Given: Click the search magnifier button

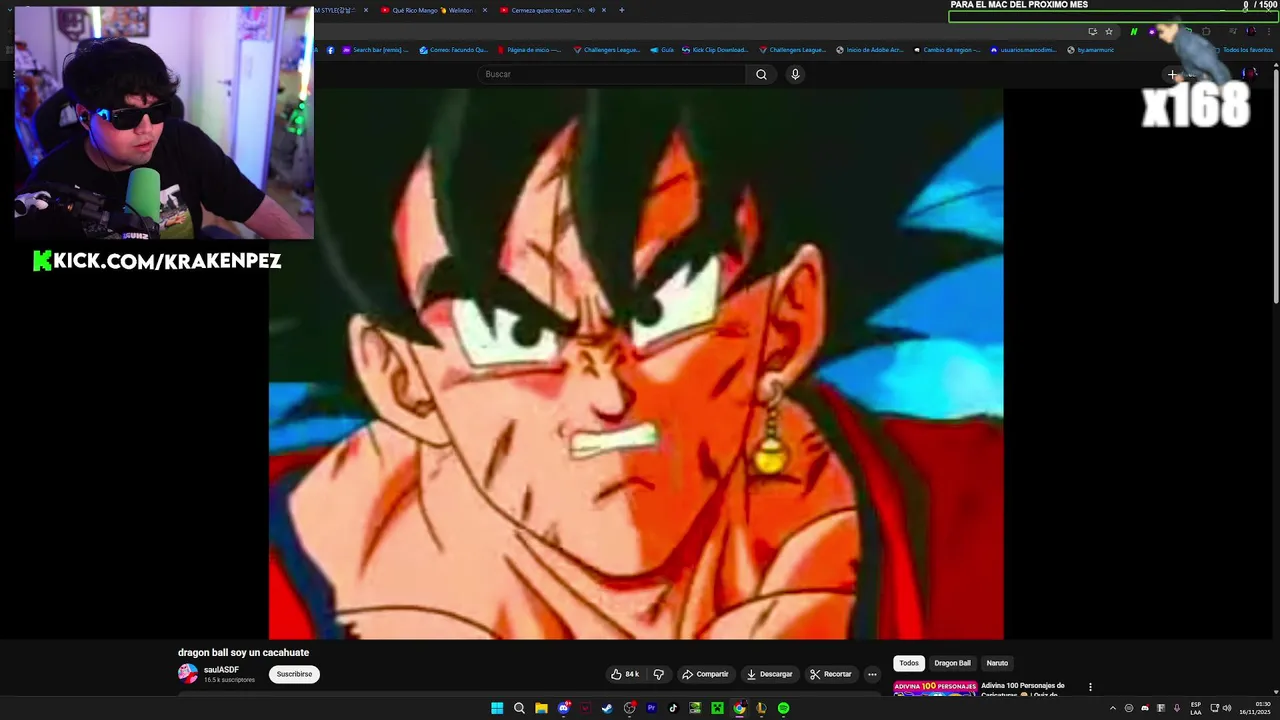Looking at the screenshot, I should pyautogui.click(x=761, y=74).
